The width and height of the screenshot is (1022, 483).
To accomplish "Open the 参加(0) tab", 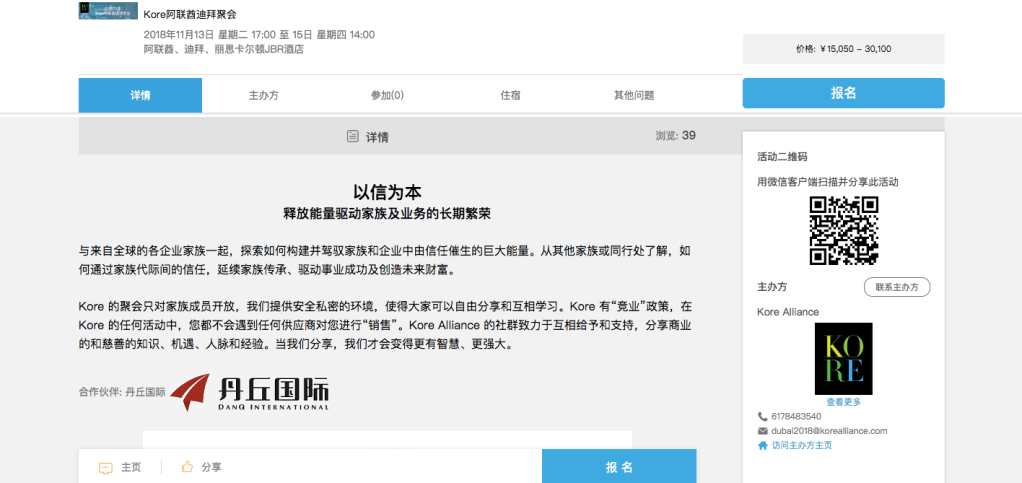I will point(387,95).
